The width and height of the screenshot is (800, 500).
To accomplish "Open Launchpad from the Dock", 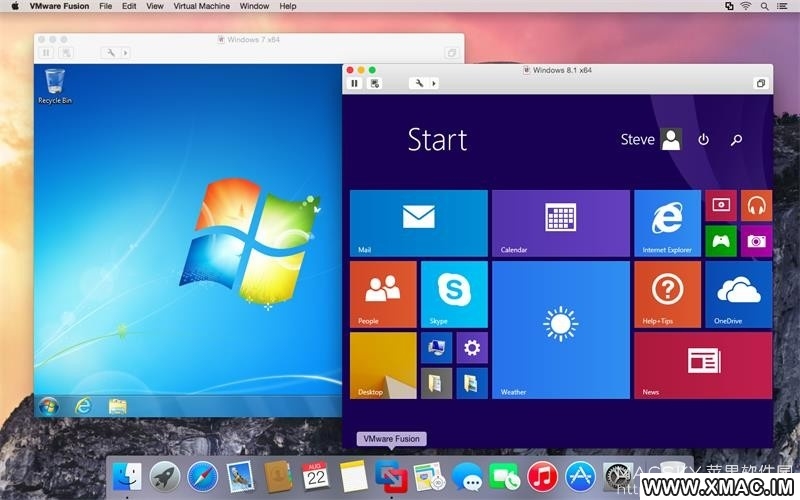I will point(164,477).
